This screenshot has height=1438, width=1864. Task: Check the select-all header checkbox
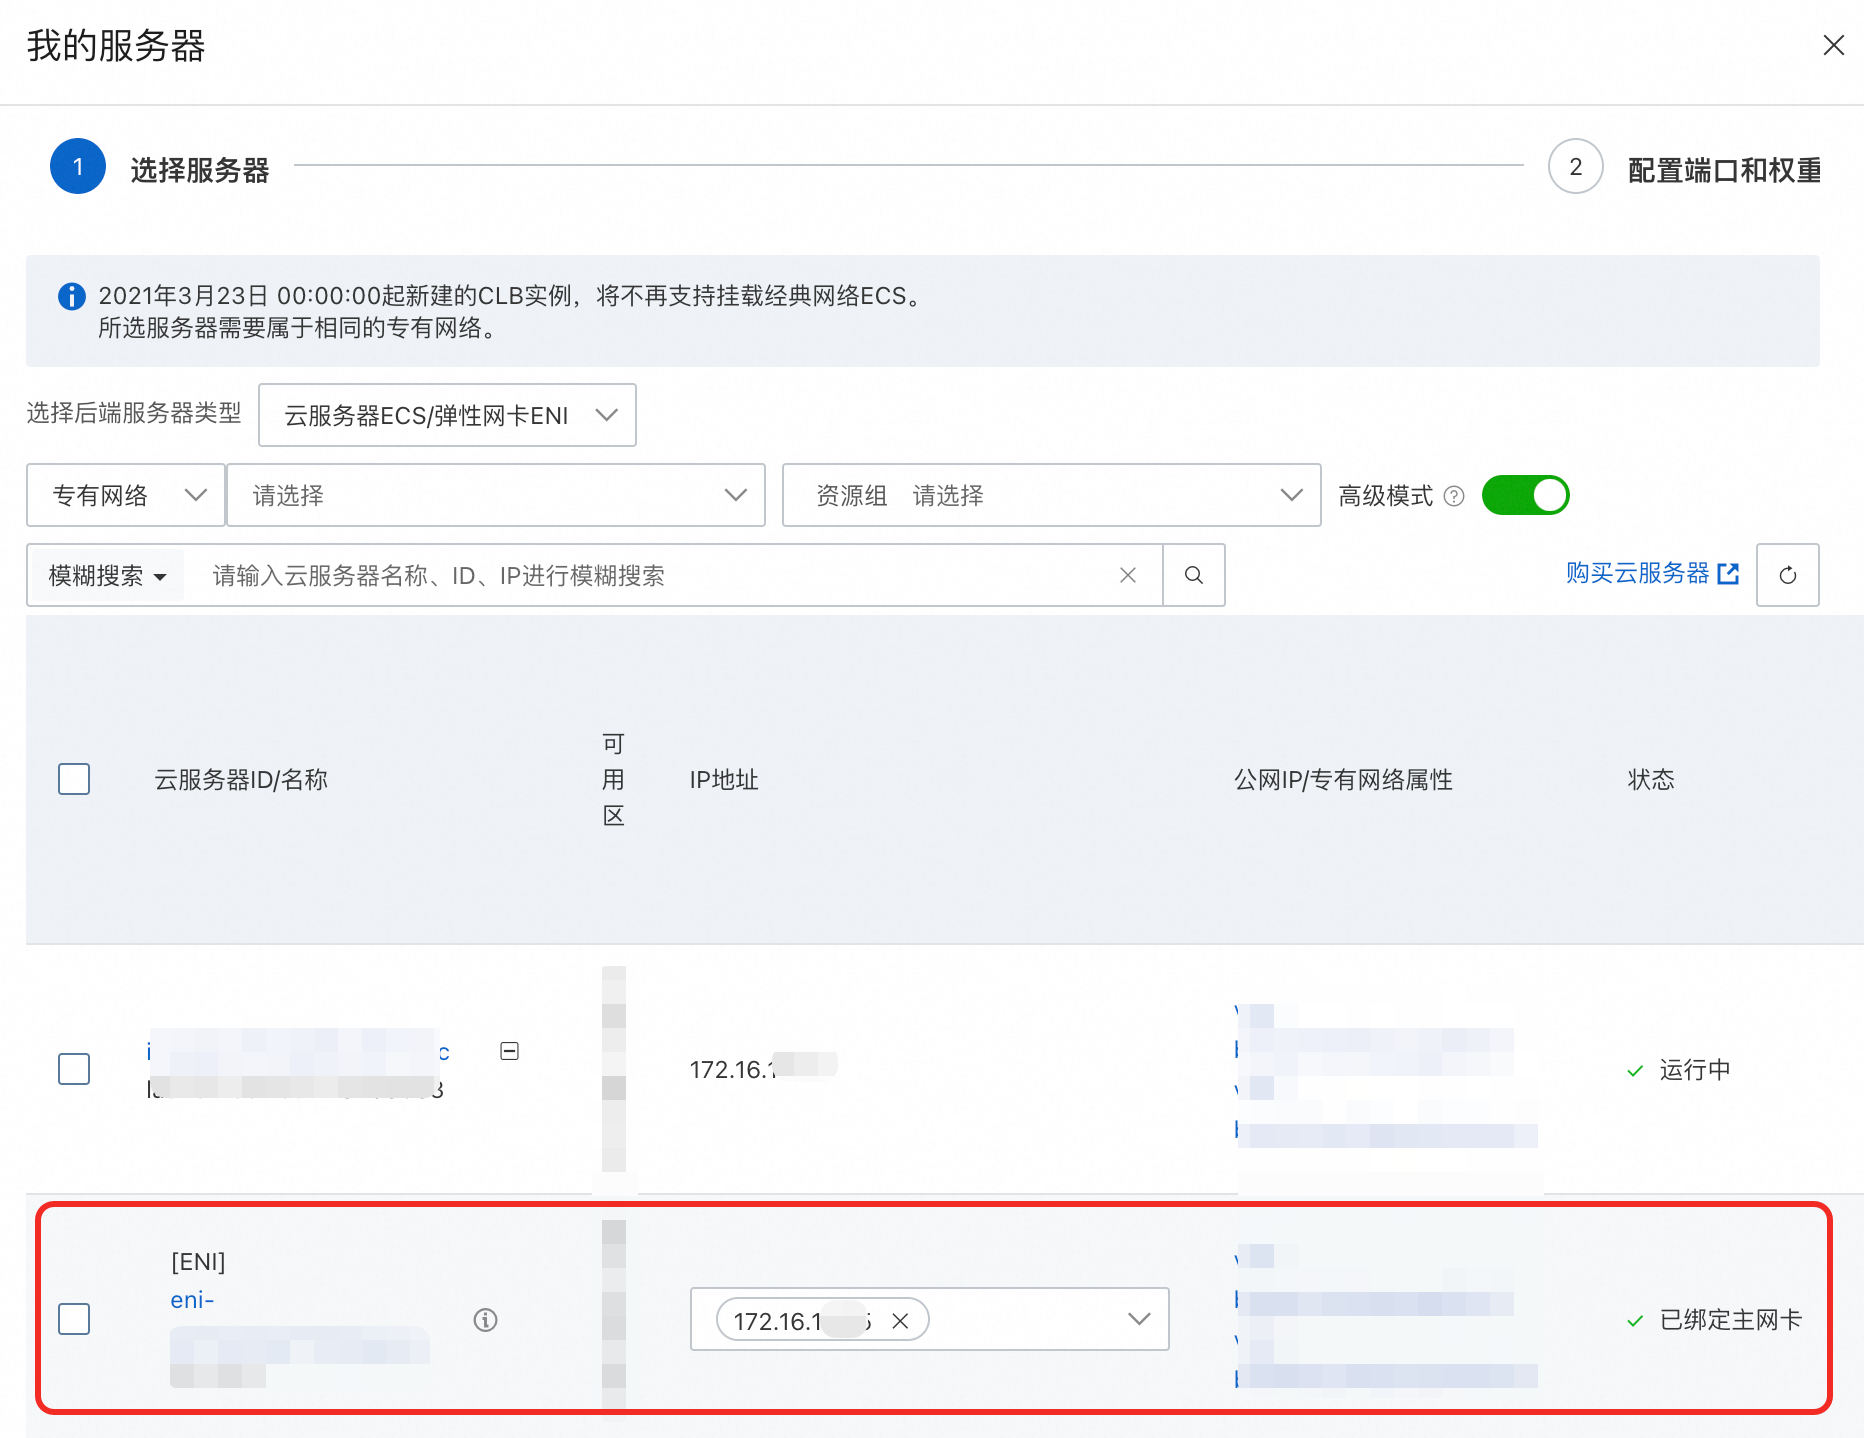pos(74,779)
